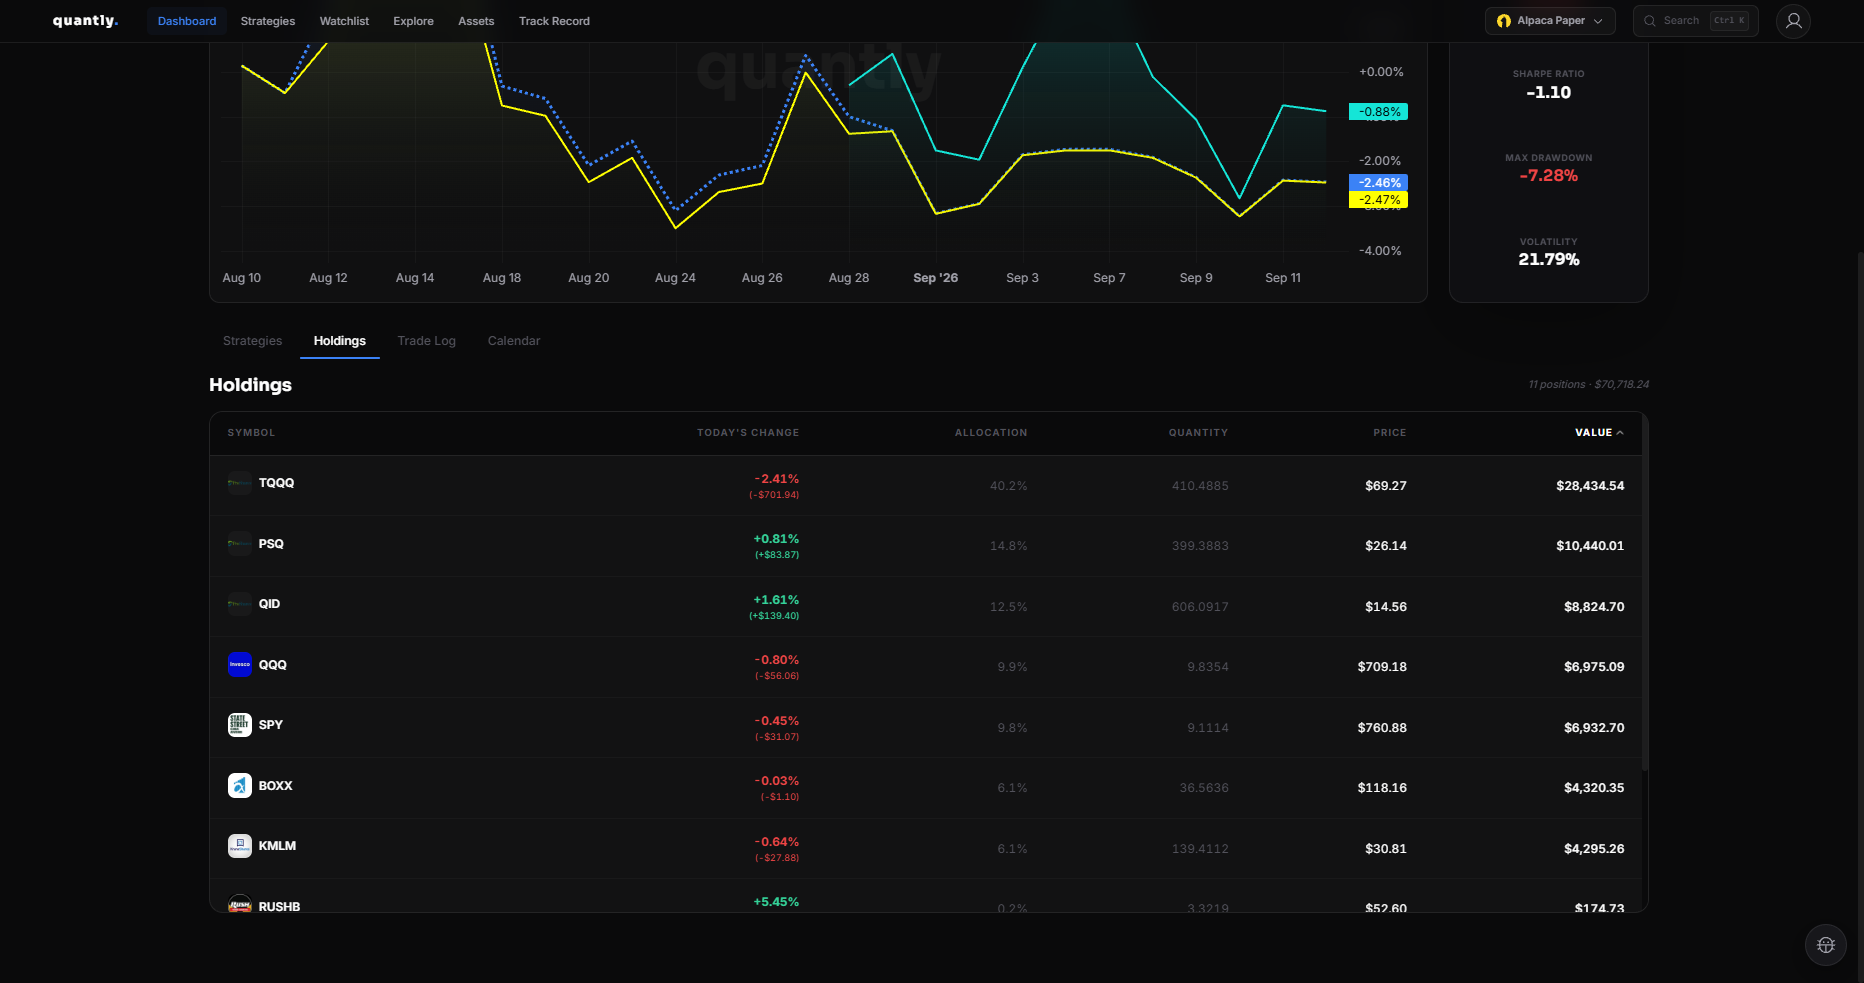Click BOXX quantity 36.5636

[1204, 788]
